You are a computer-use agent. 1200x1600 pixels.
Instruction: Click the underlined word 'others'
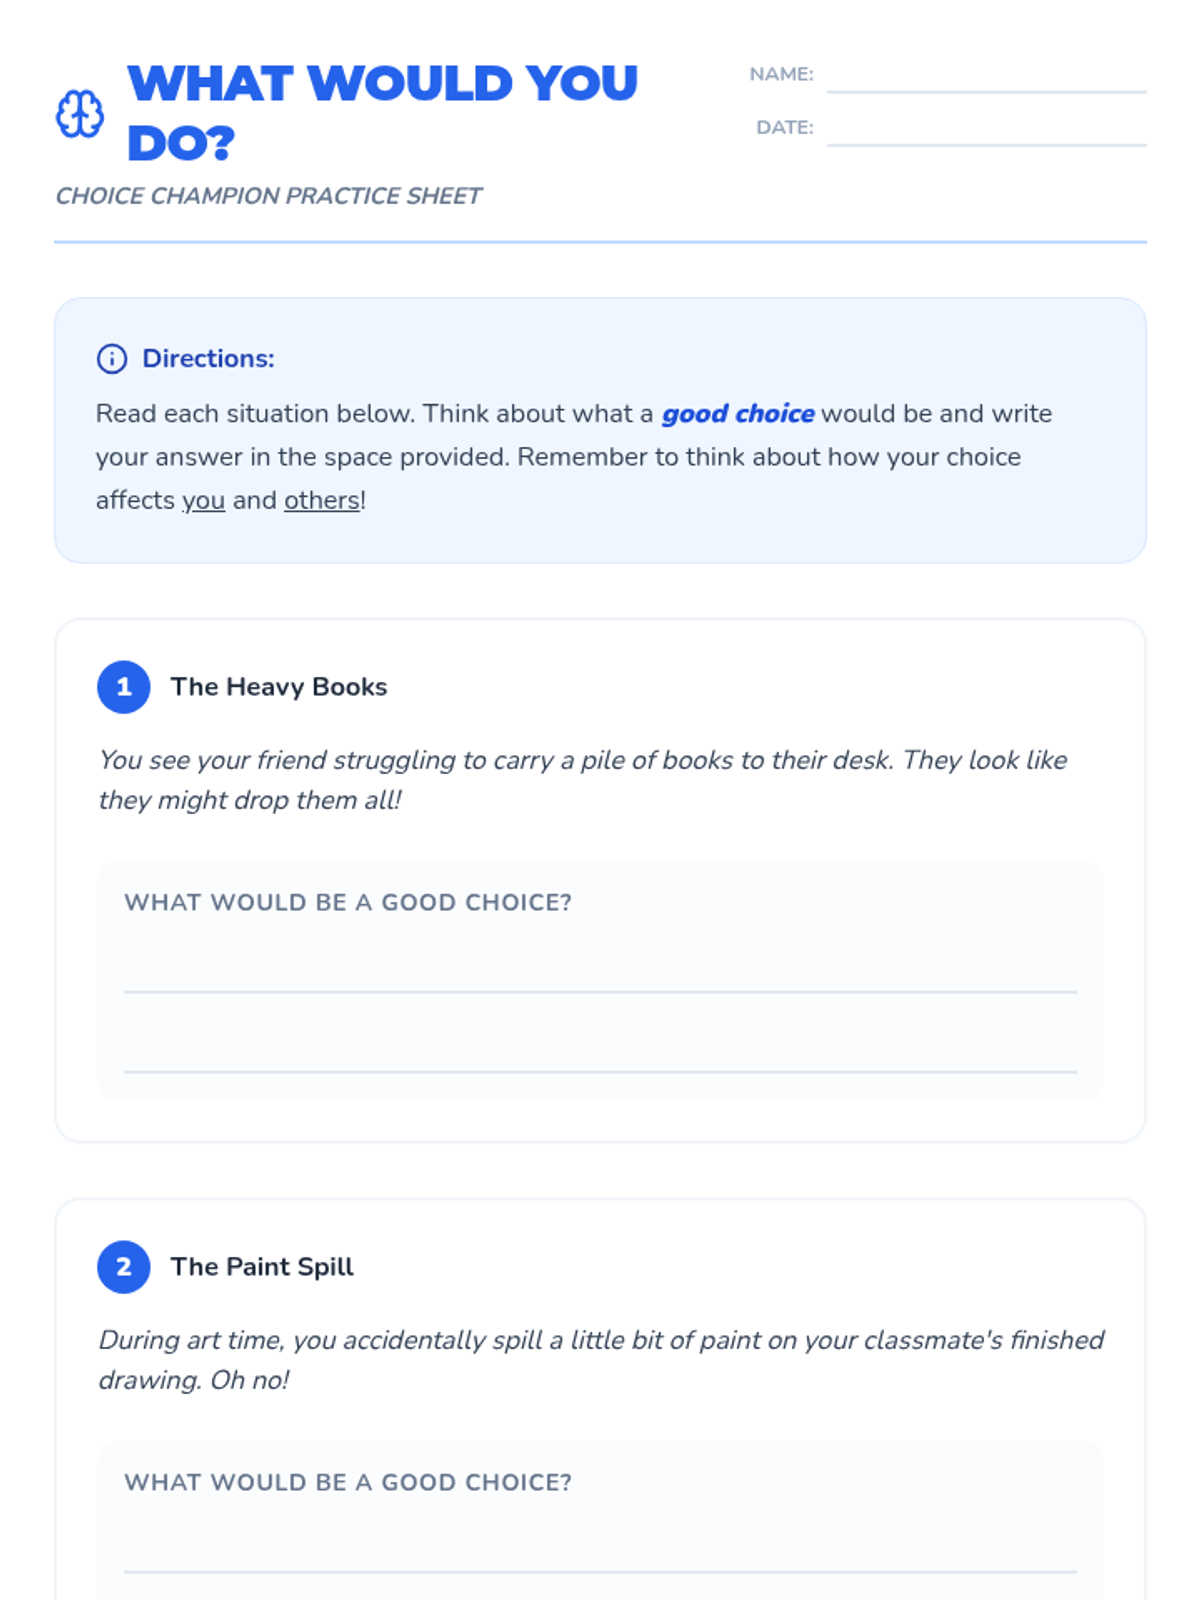(322, 500)
